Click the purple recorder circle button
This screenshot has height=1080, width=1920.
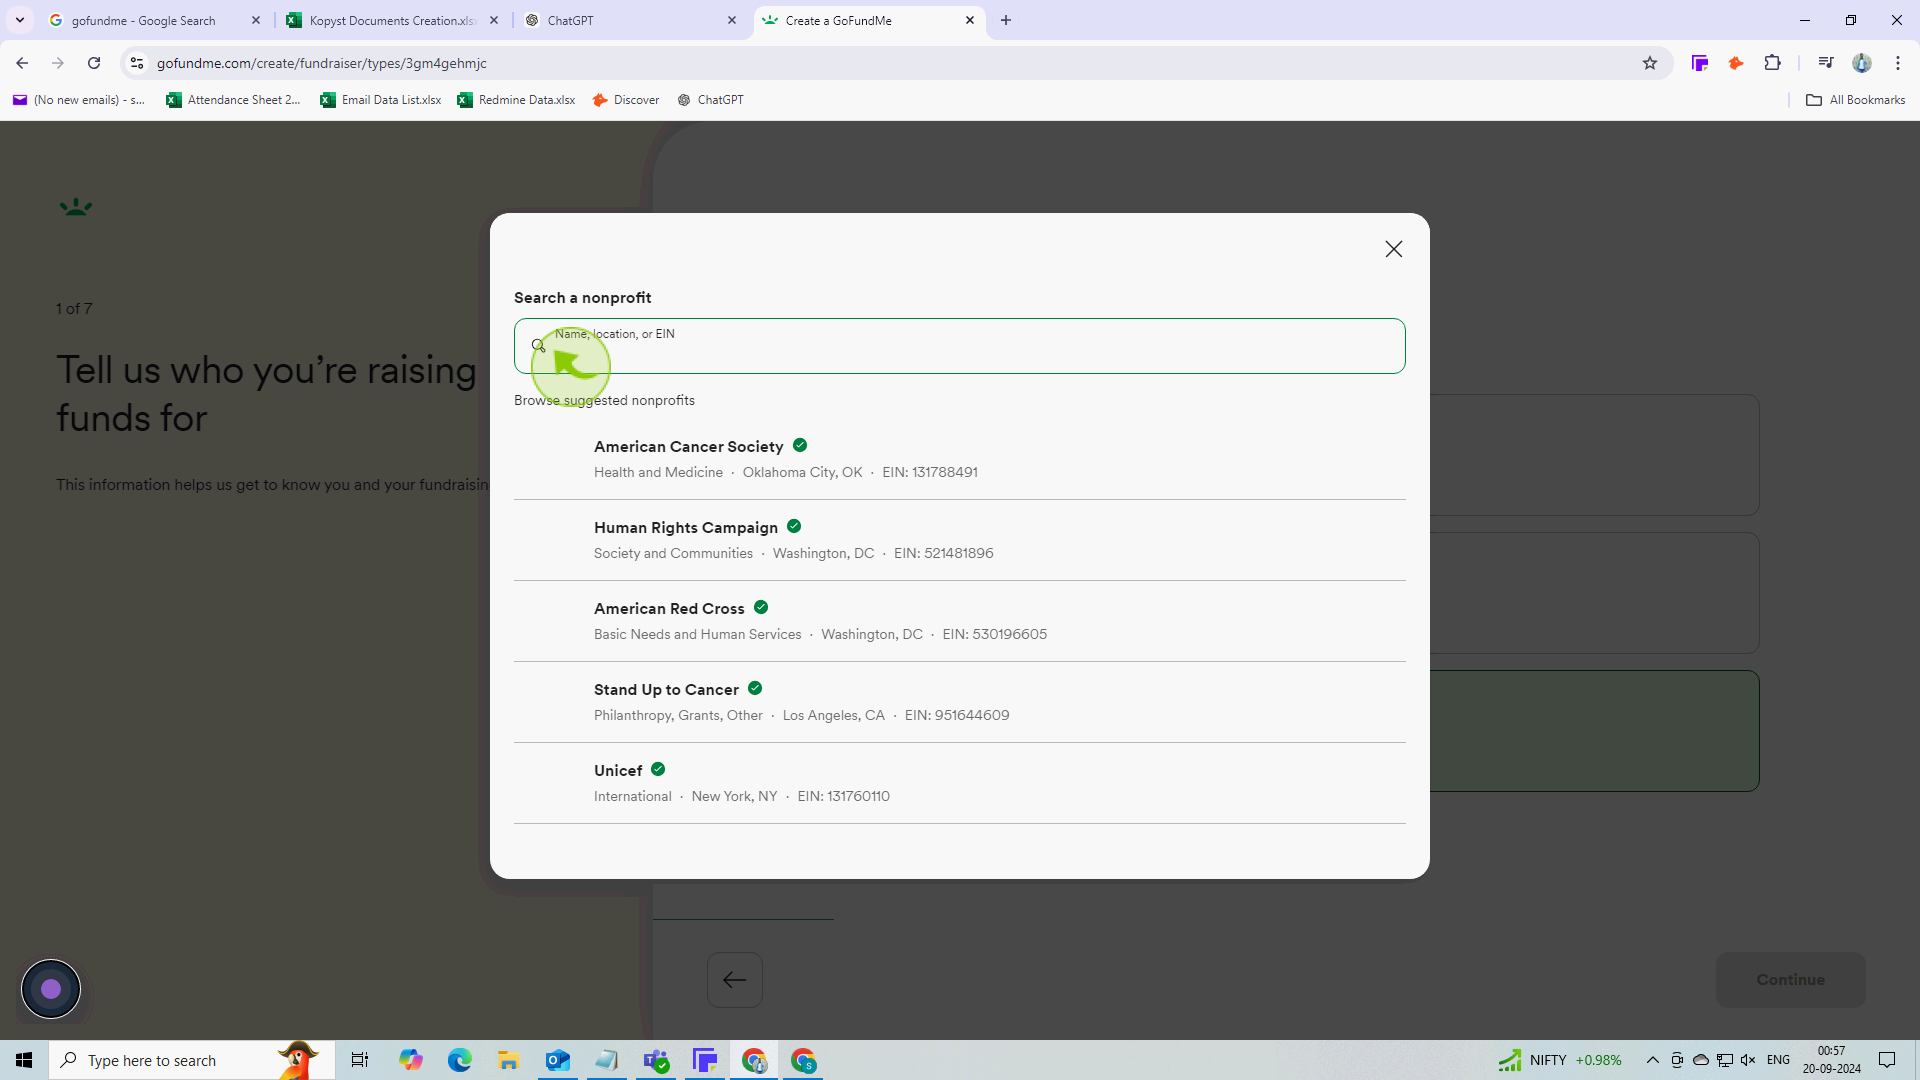51,989
